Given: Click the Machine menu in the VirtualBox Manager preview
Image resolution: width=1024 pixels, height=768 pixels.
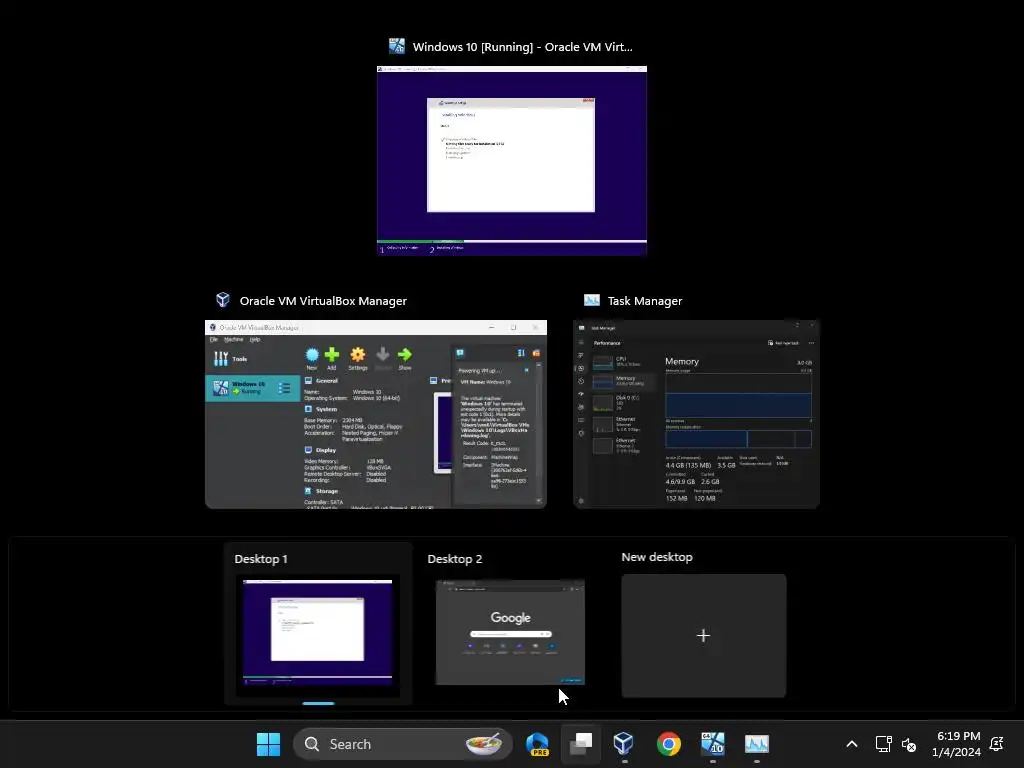Looking at the screenshot, I should point(233,340).
